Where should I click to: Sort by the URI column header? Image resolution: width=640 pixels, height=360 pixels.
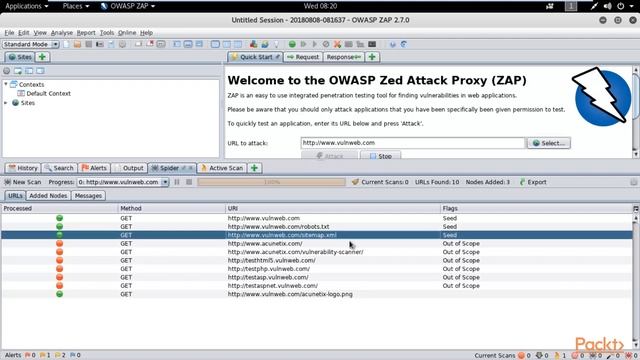pyautogui.click(x=333, y=208)
